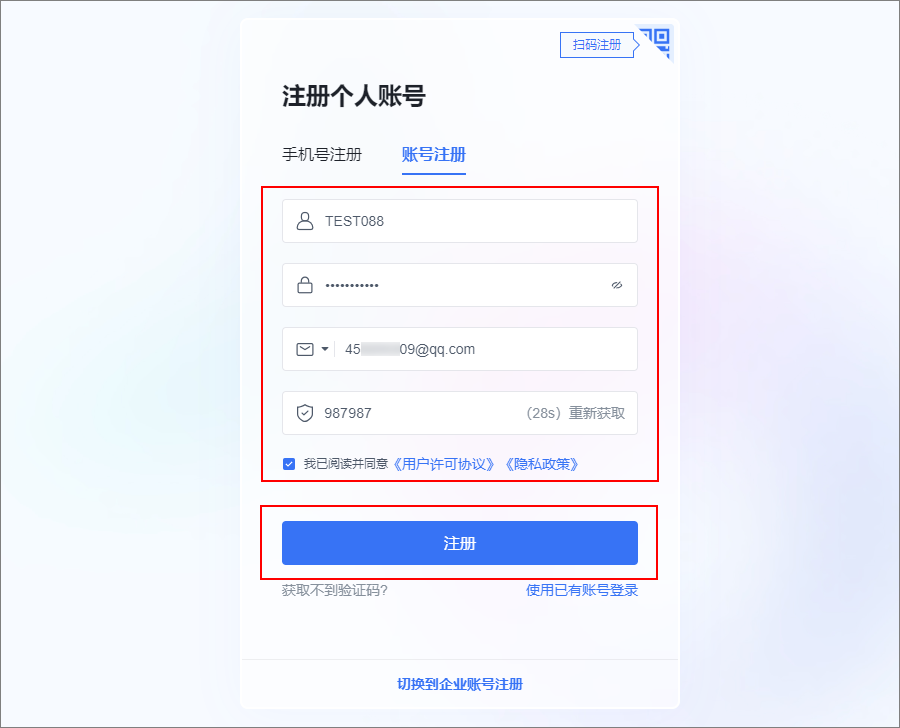Click the user profile icon in username field
The image size is (900, 728).
(305, 221)
